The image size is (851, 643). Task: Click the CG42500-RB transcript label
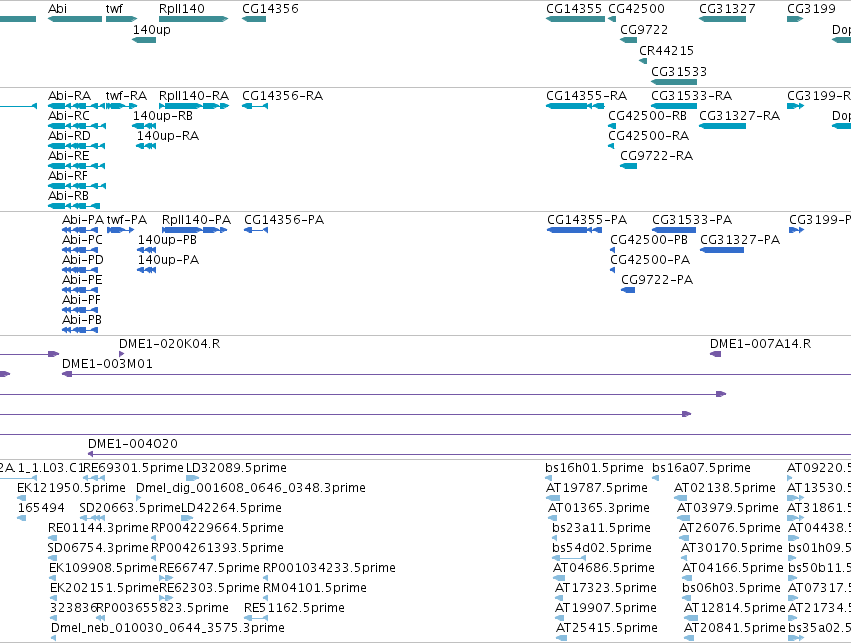click(647, 116)
